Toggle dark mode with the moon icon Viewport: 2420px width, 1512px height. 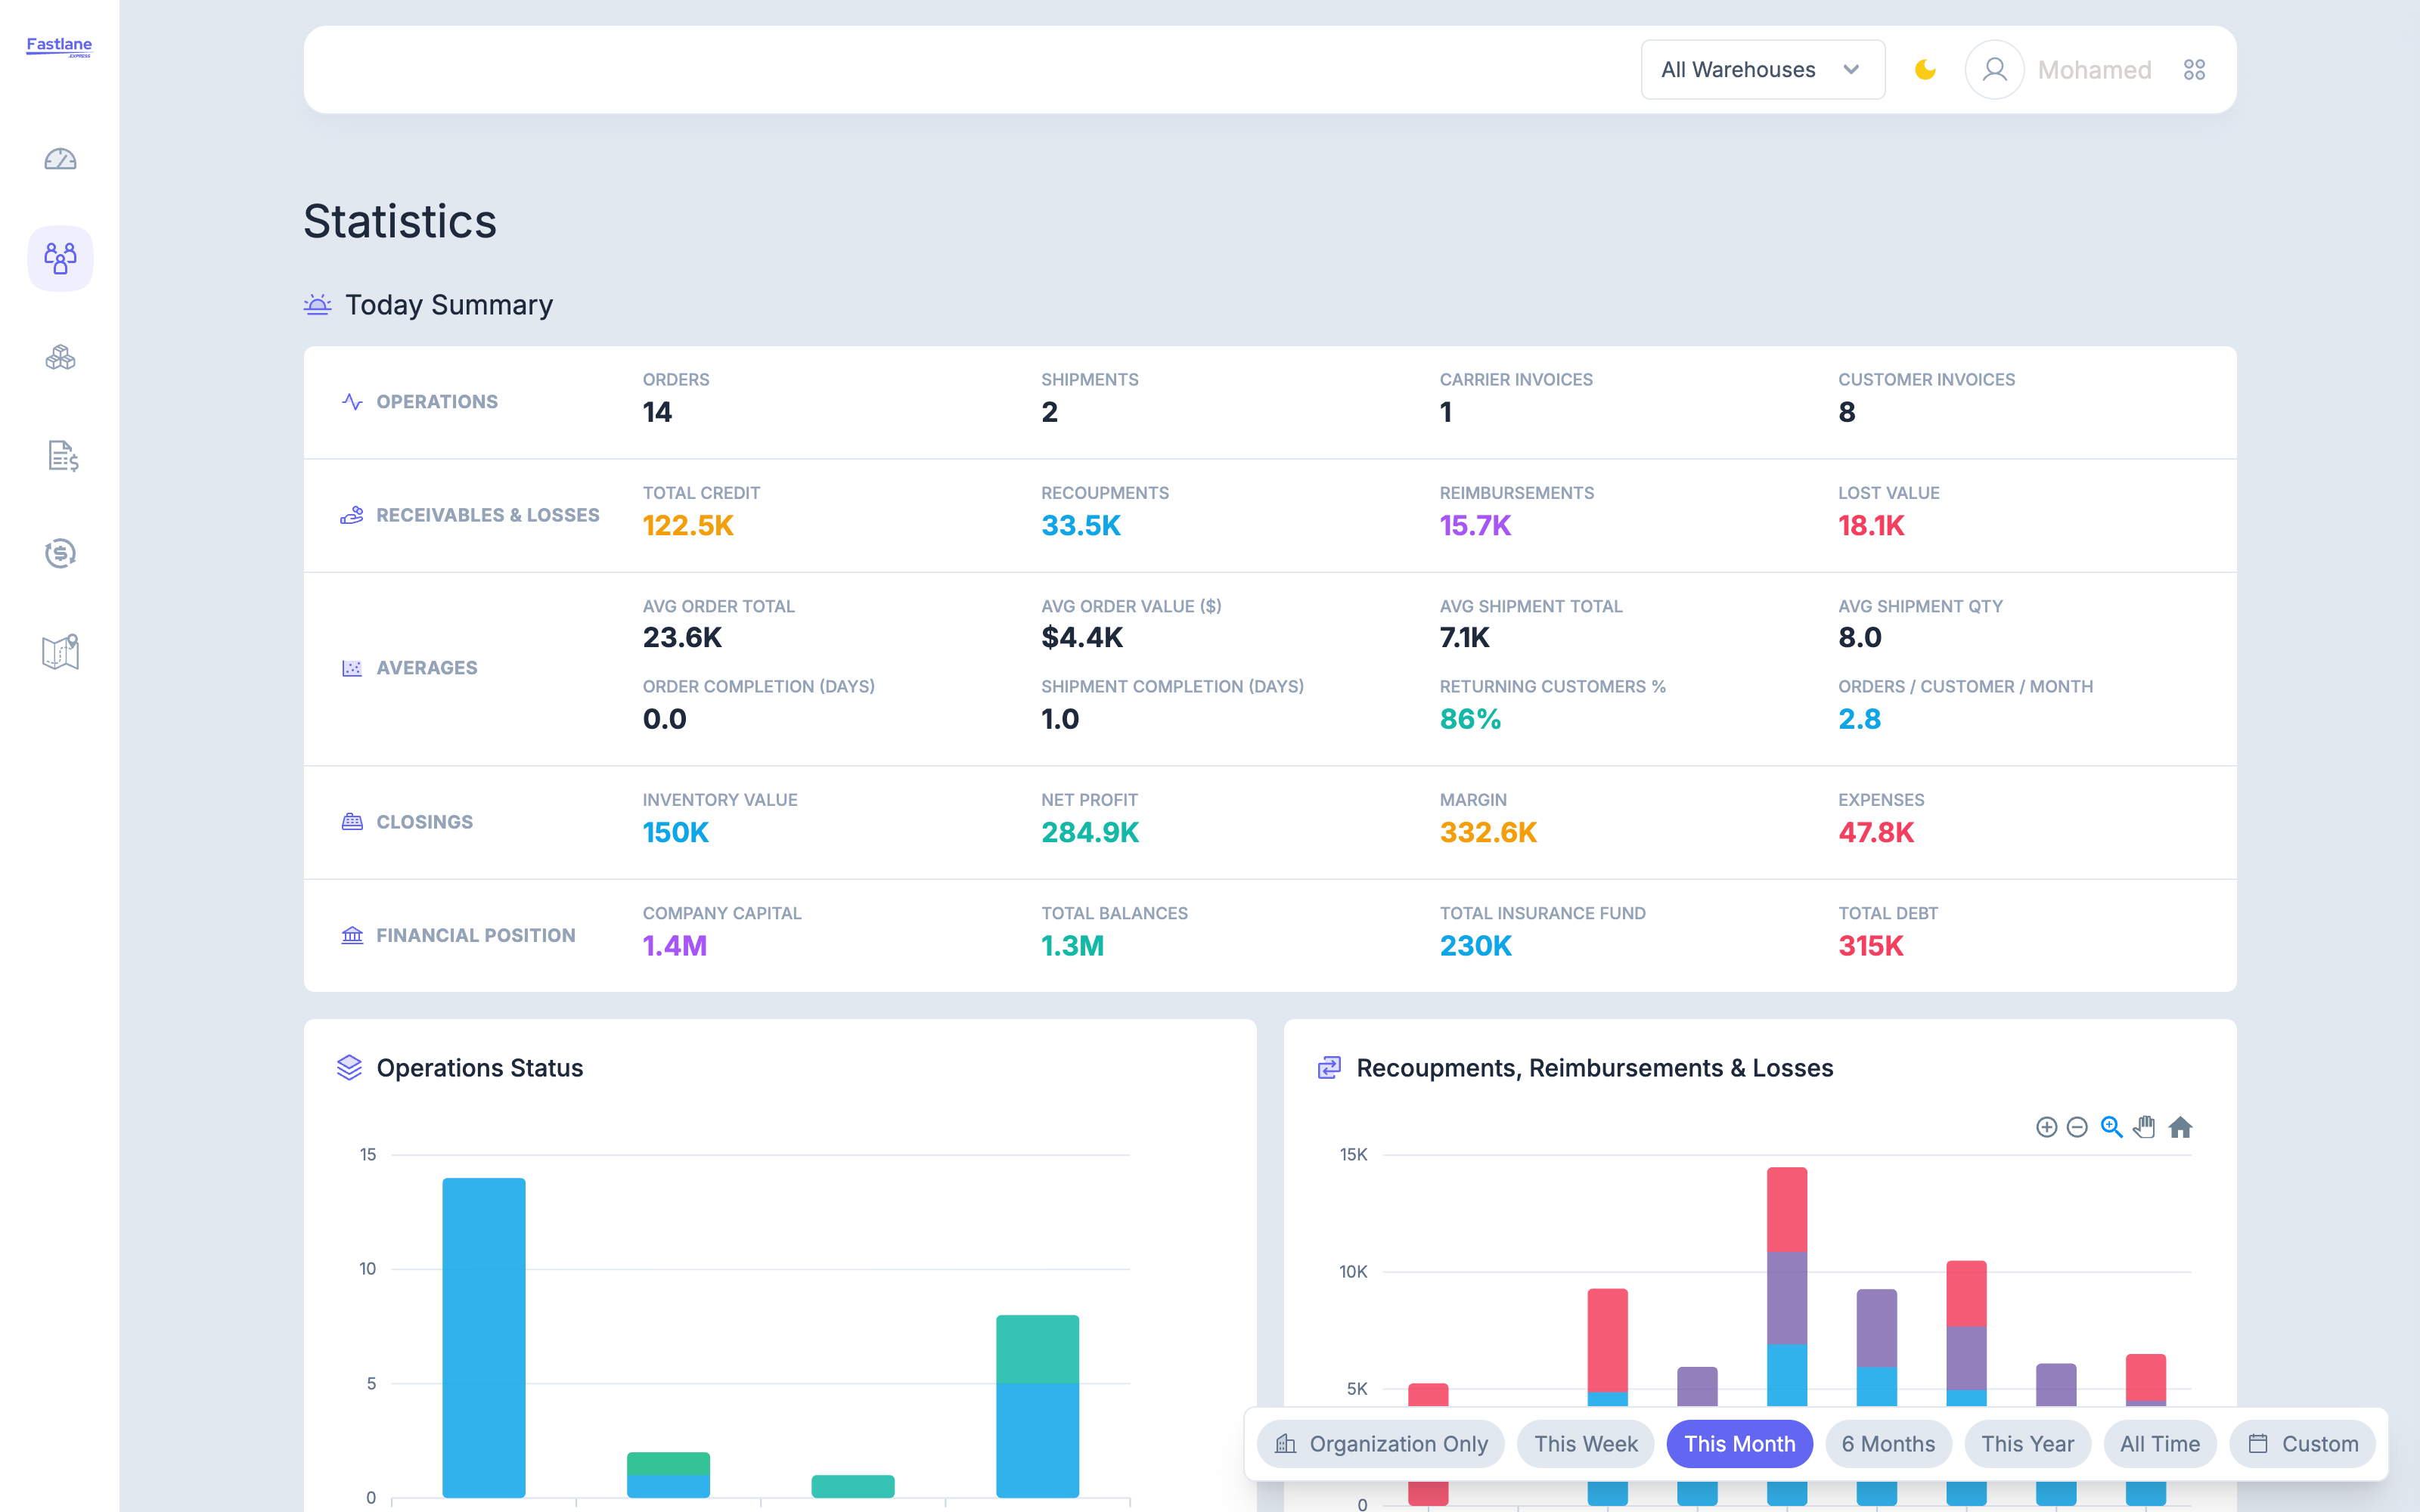click(x=1925, y=70)
